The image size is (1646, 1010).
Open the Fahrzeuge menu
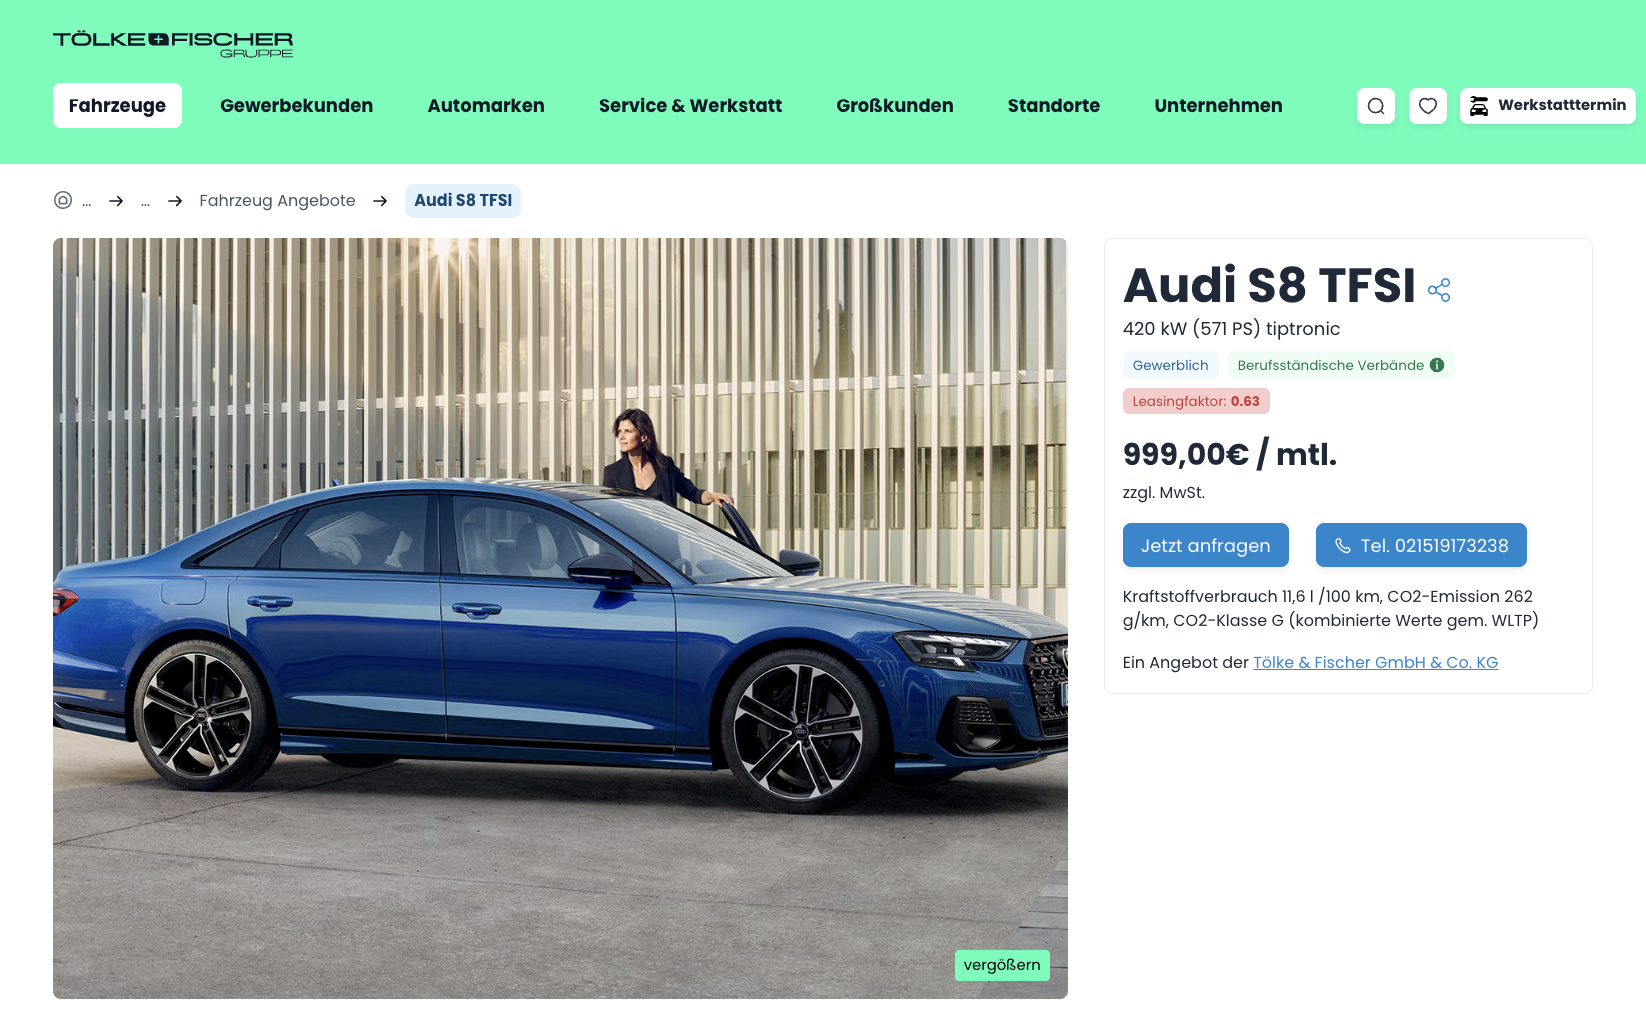117,106
